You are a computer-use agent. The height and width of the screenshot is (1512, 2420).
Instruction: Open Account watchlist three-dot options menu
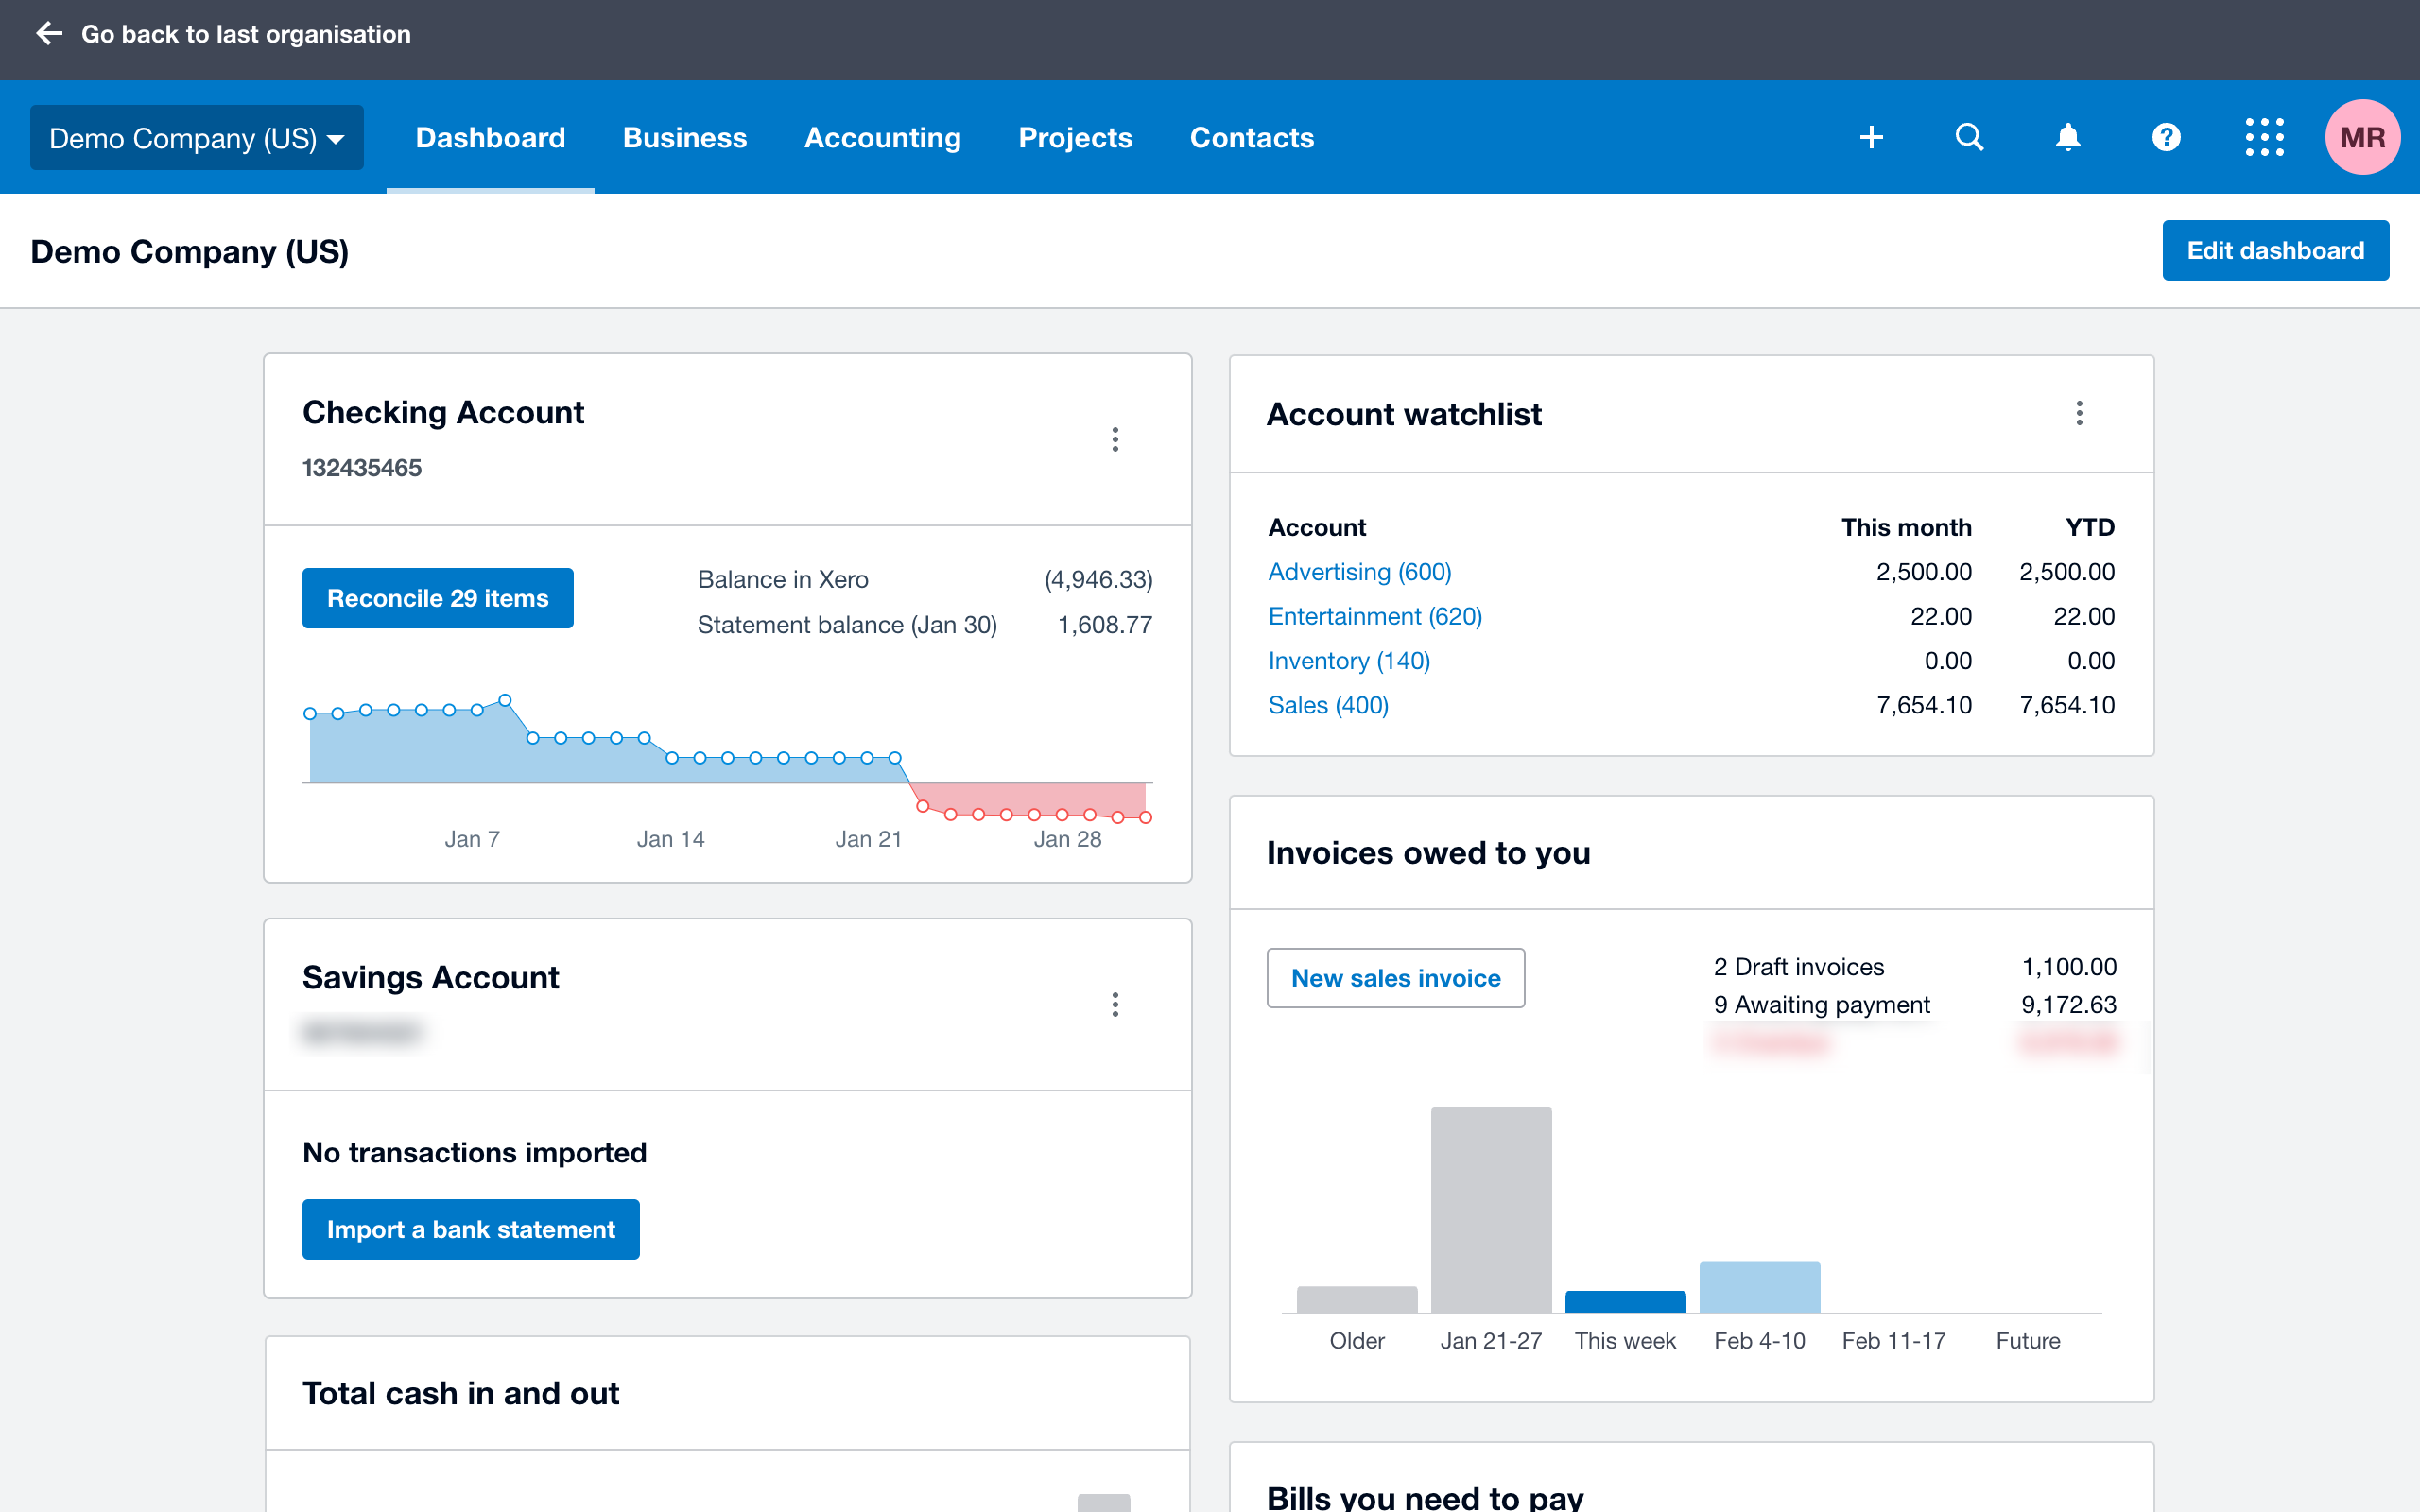coord(2079,413)
